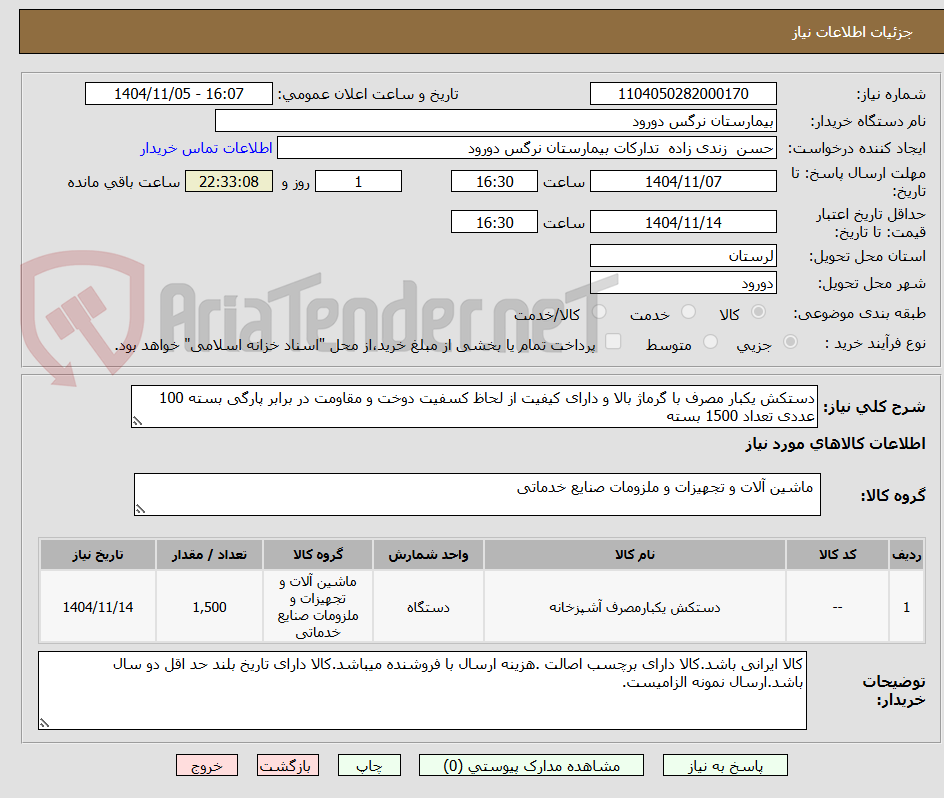Click the دستکش یکبارمصرف آشپزخانه cell
Screen dimensions: 944x798
635,607
